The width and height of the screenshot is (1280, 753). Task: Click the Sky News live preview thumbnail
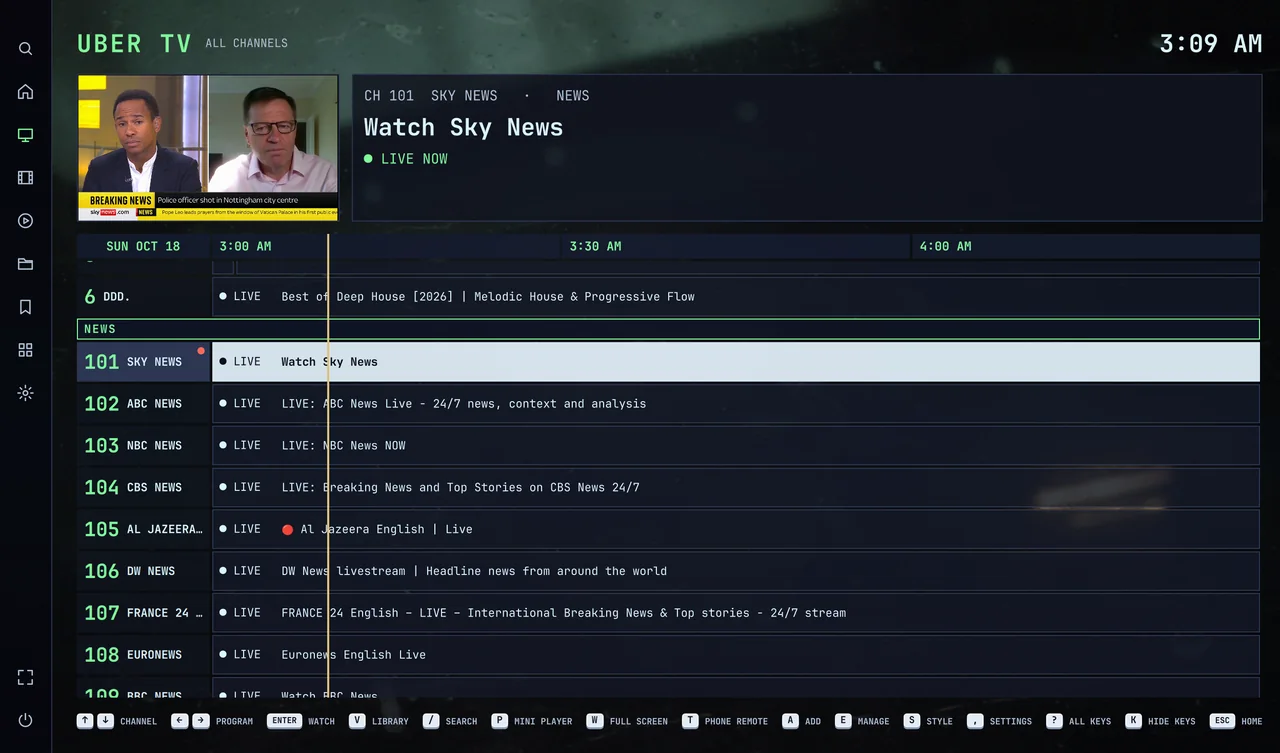[208, 148]
